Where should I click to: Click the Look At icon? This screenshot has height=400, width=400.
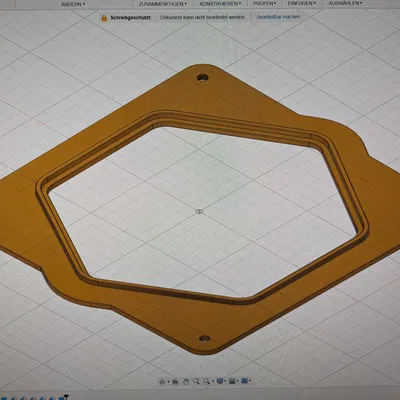(x=175, y=382)
